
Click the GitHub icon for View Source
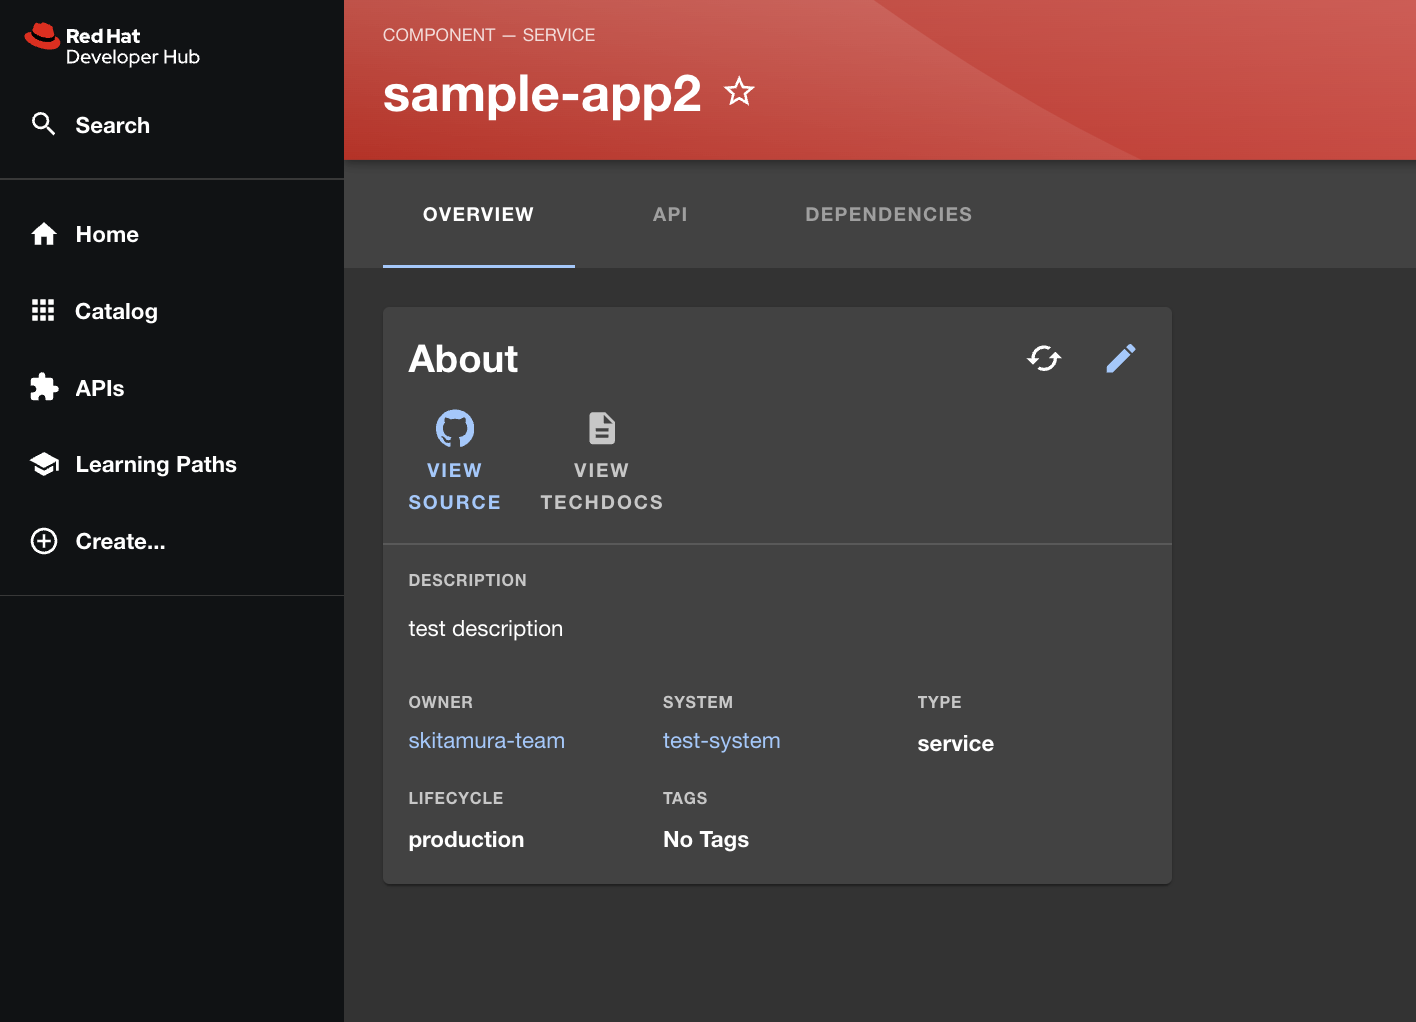455,428
